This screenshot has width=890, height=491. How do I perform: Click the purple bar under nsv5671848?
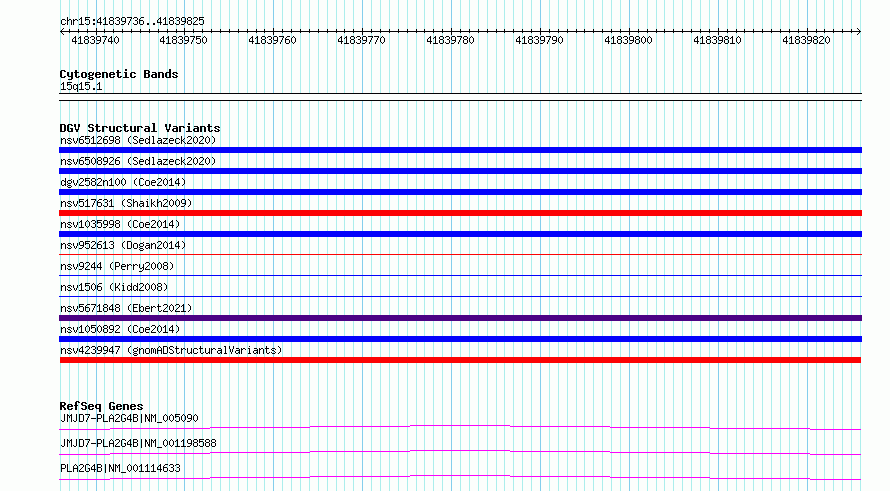pos(460,318)
